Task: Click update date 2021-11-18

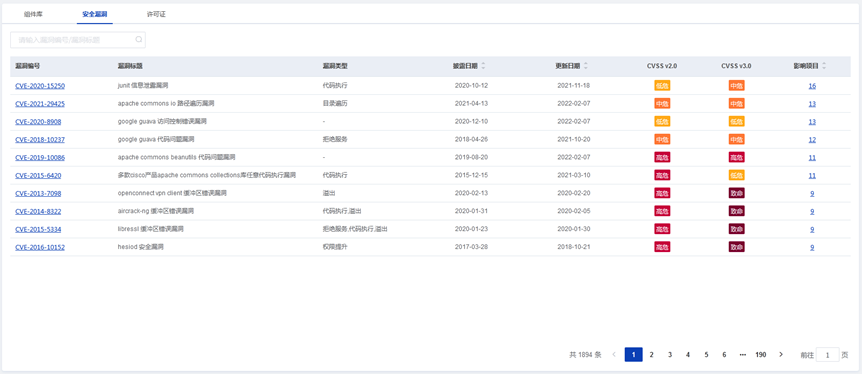Action: (x=574, y=86)
